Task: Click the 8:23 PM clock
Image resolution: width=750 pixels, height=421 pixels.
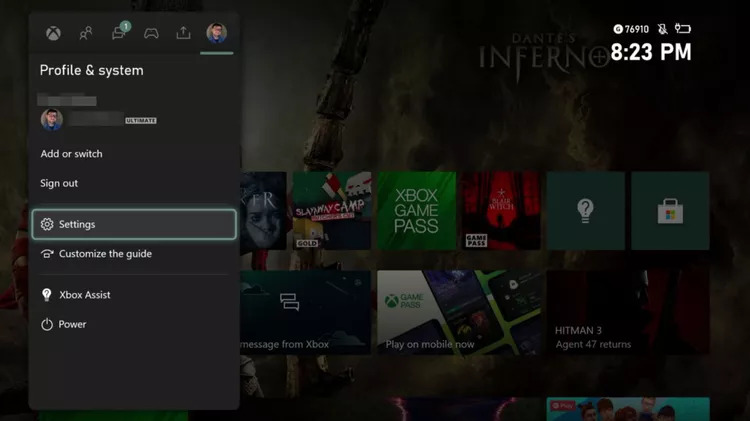Action: [651, 52]
